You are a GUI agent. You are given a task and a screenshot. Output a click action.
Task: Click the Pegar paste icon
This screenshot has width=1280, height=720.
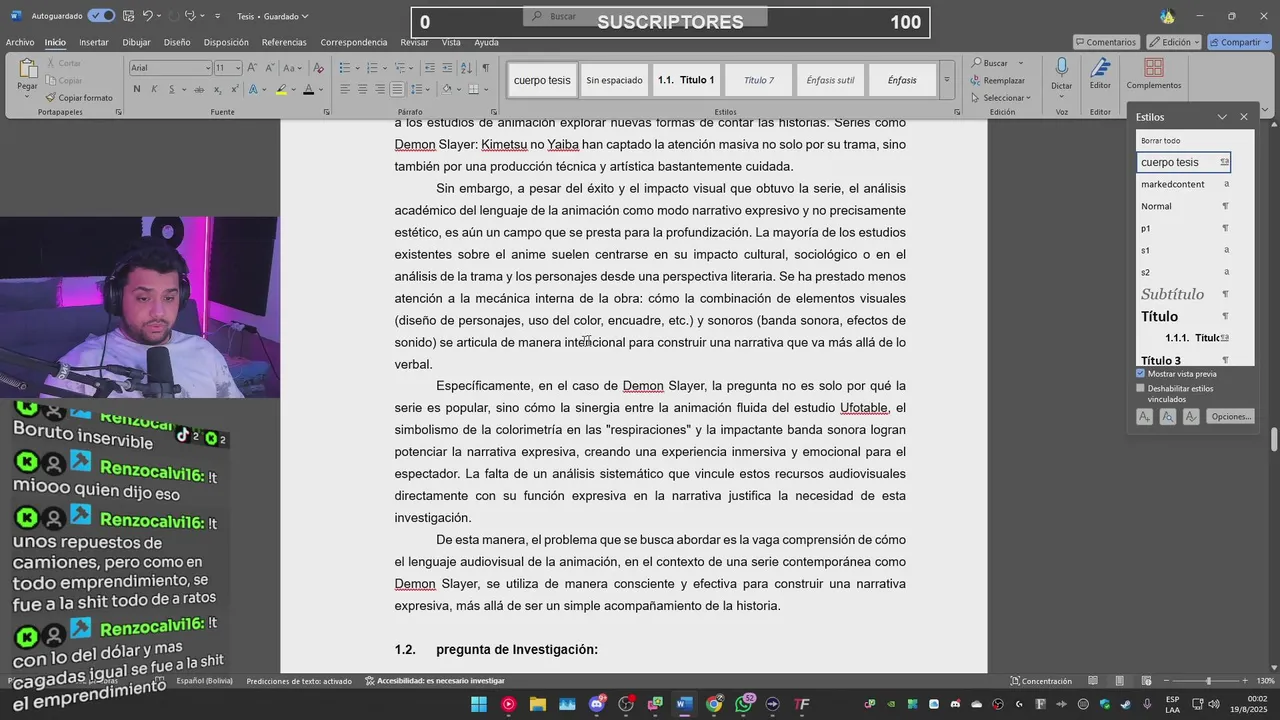pos(27,69)
